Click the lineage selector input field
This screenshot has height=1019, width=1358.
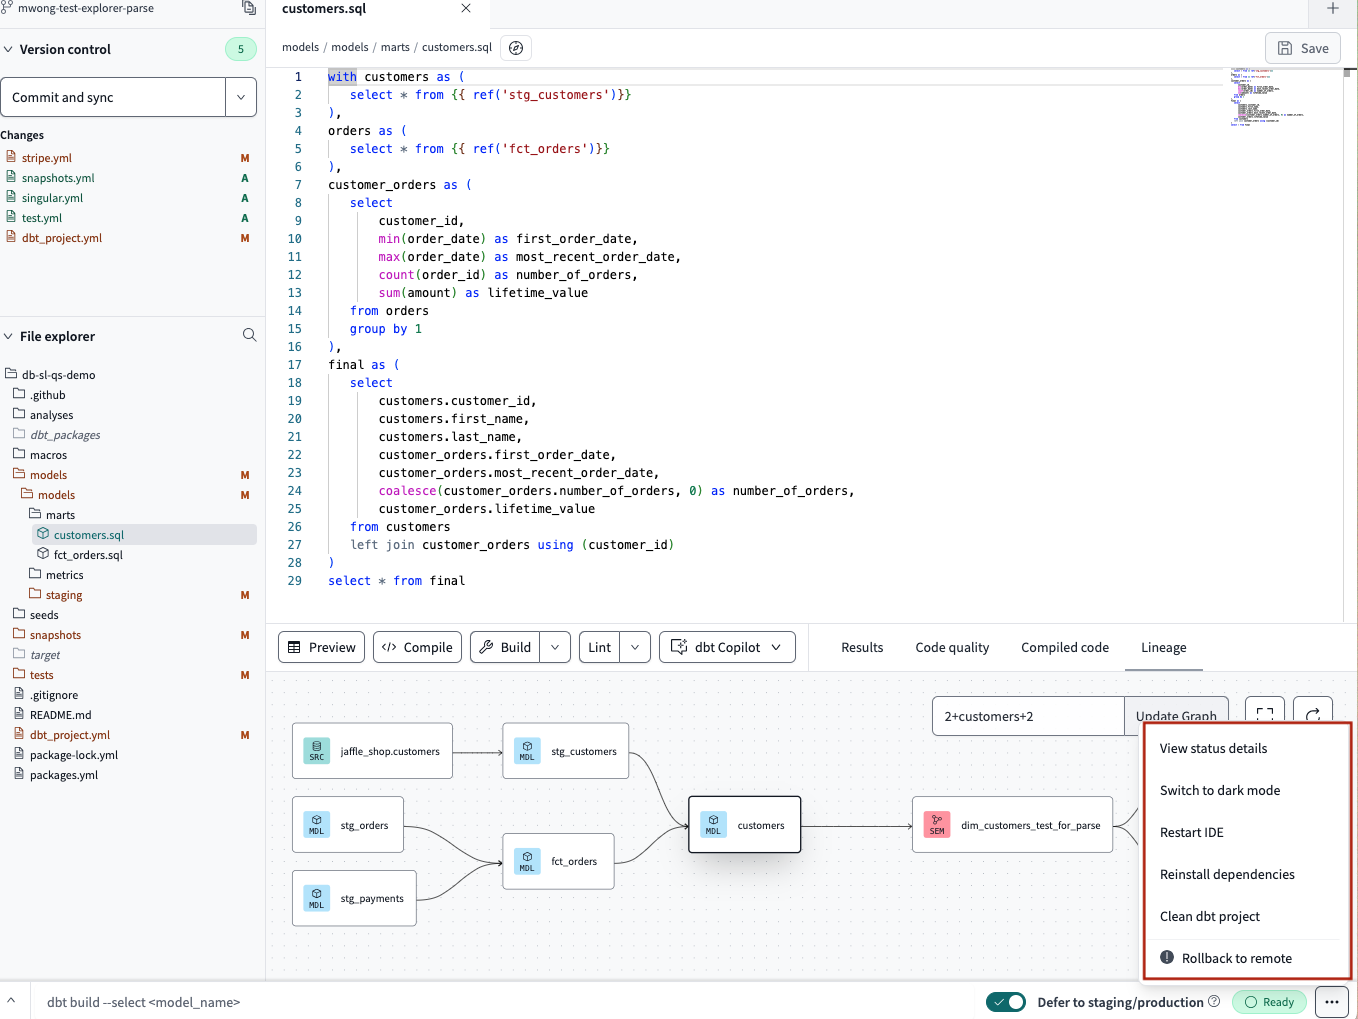point(1028,716)
